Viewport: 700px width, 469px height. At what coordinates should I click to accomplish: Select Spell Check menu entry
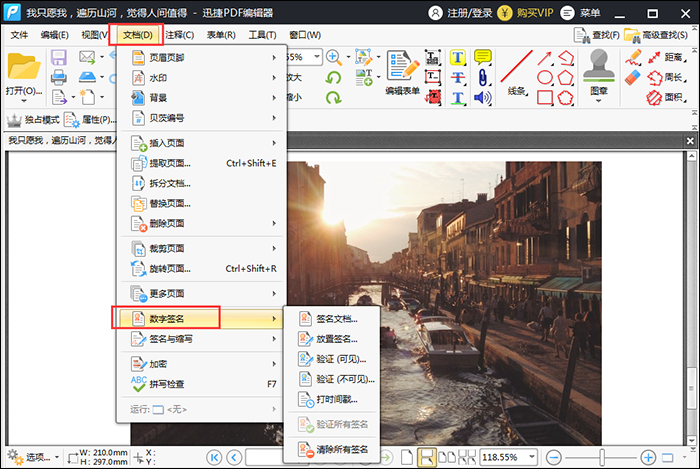(x=202, y=384)
